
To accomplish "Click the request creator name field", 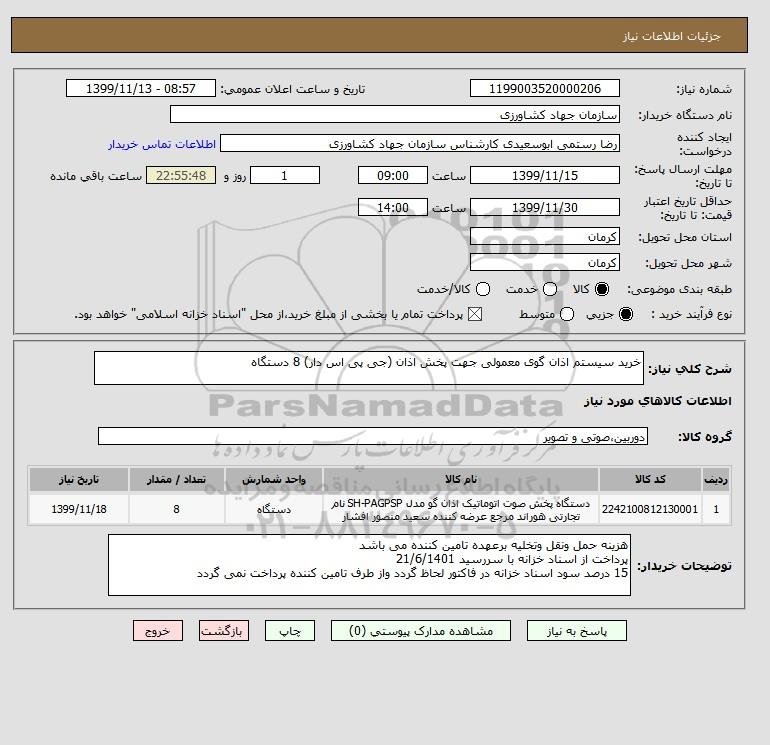I will pyautogui.click(x=420, y=144).
